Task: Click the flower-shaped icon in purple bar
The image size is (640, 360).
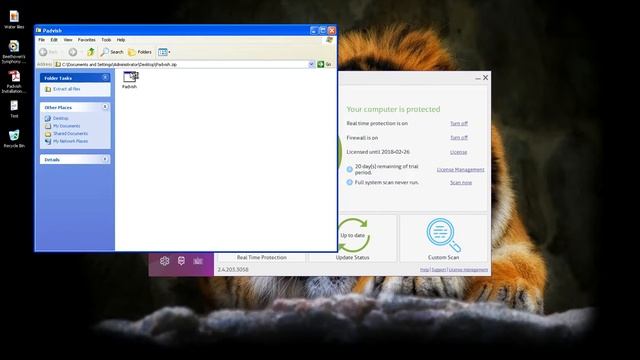Action: (x=164, y=261)
